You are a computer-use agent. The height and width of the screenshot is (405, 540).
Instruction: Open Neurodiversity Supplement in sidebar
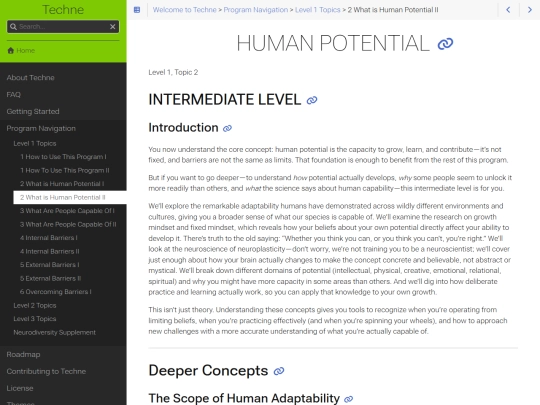tap(54, 332)
